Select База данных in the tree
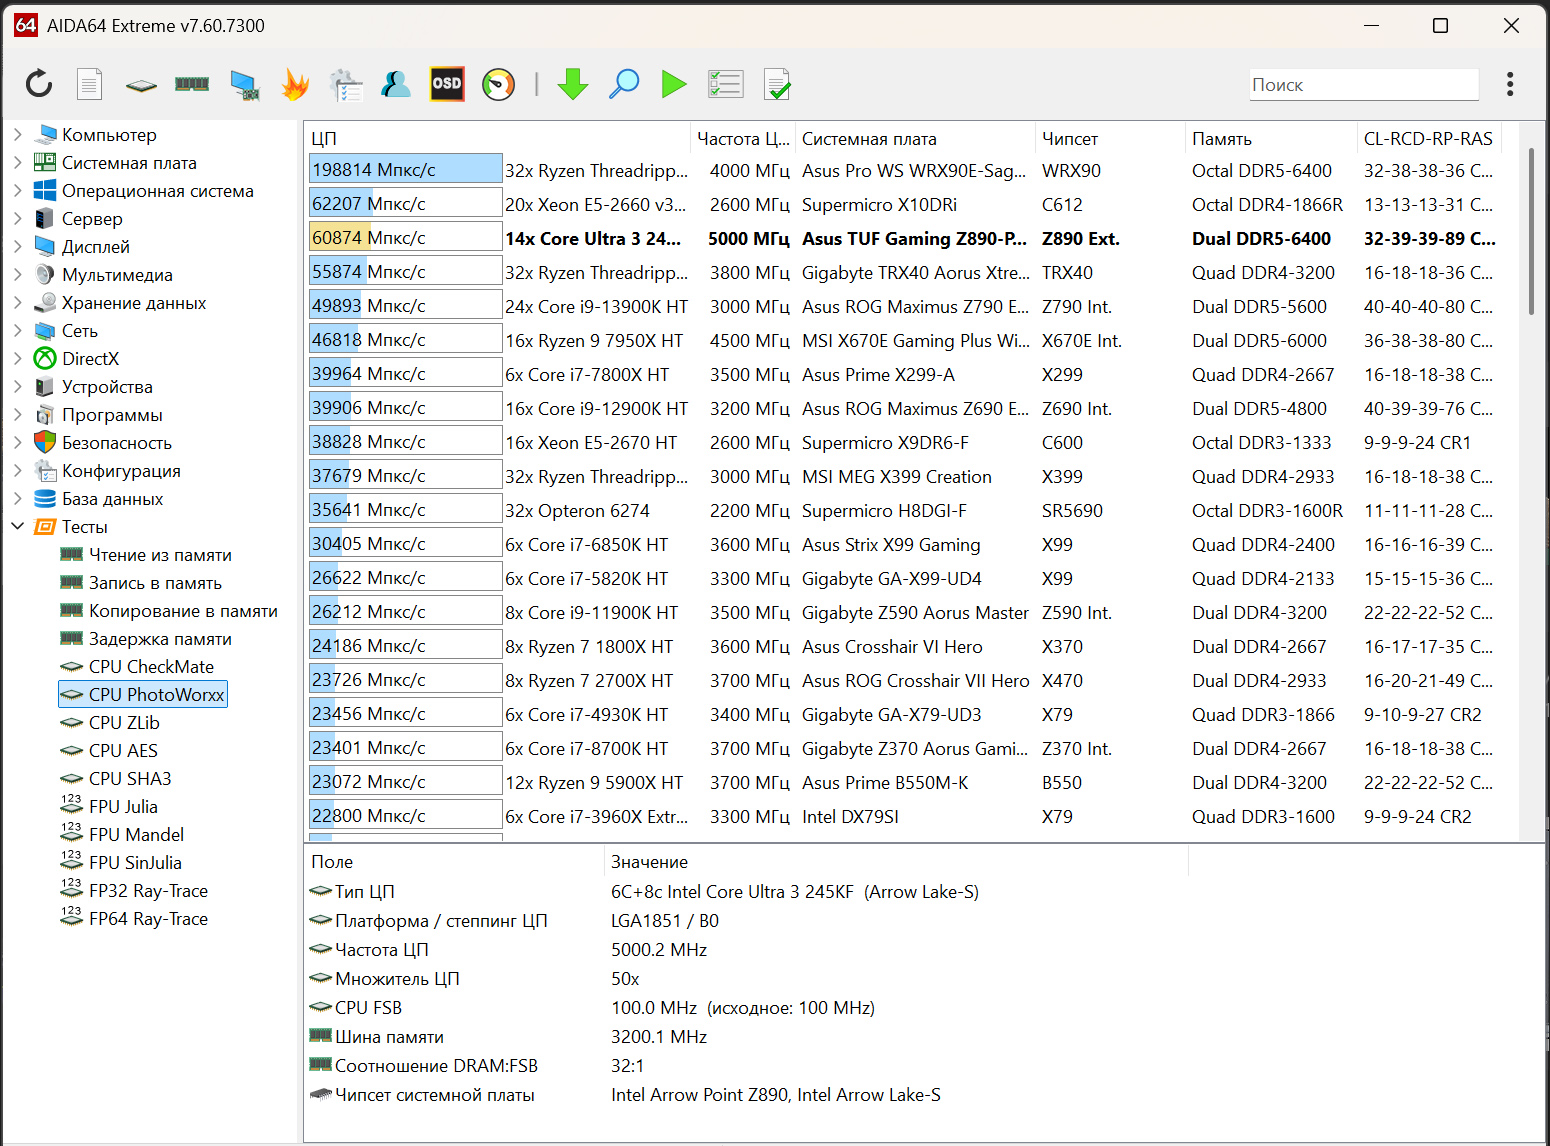This screenshot has width=1550, height=1146. pos(112,498)
